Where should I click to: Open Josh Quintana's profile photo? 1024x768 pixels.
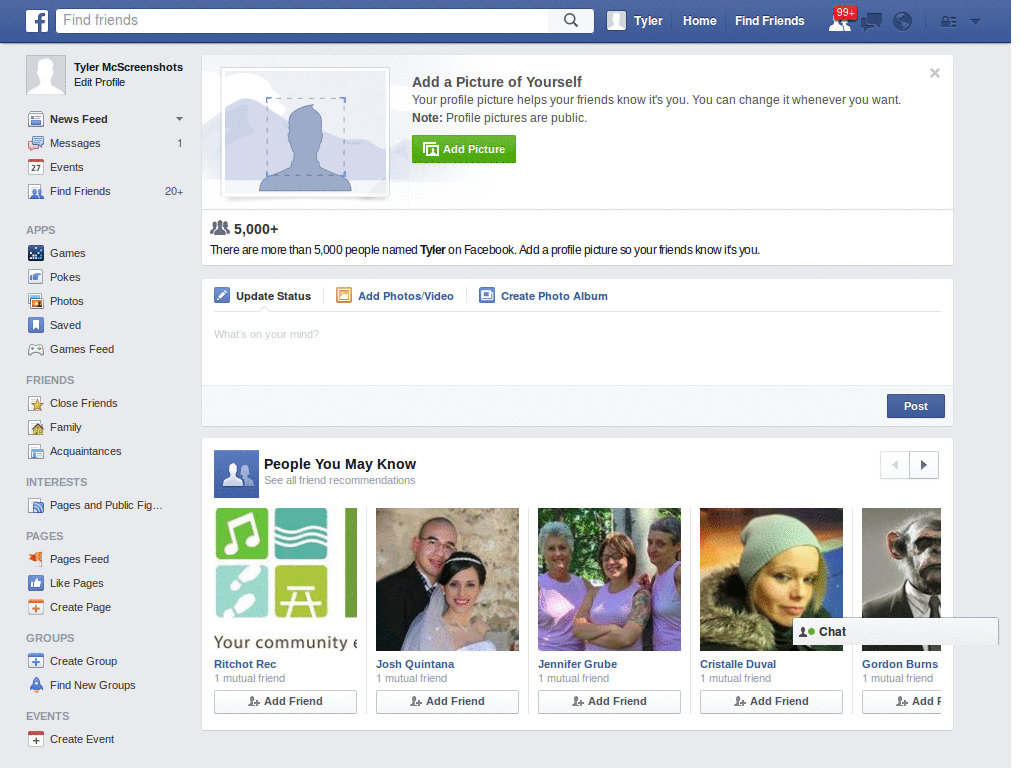447,579
